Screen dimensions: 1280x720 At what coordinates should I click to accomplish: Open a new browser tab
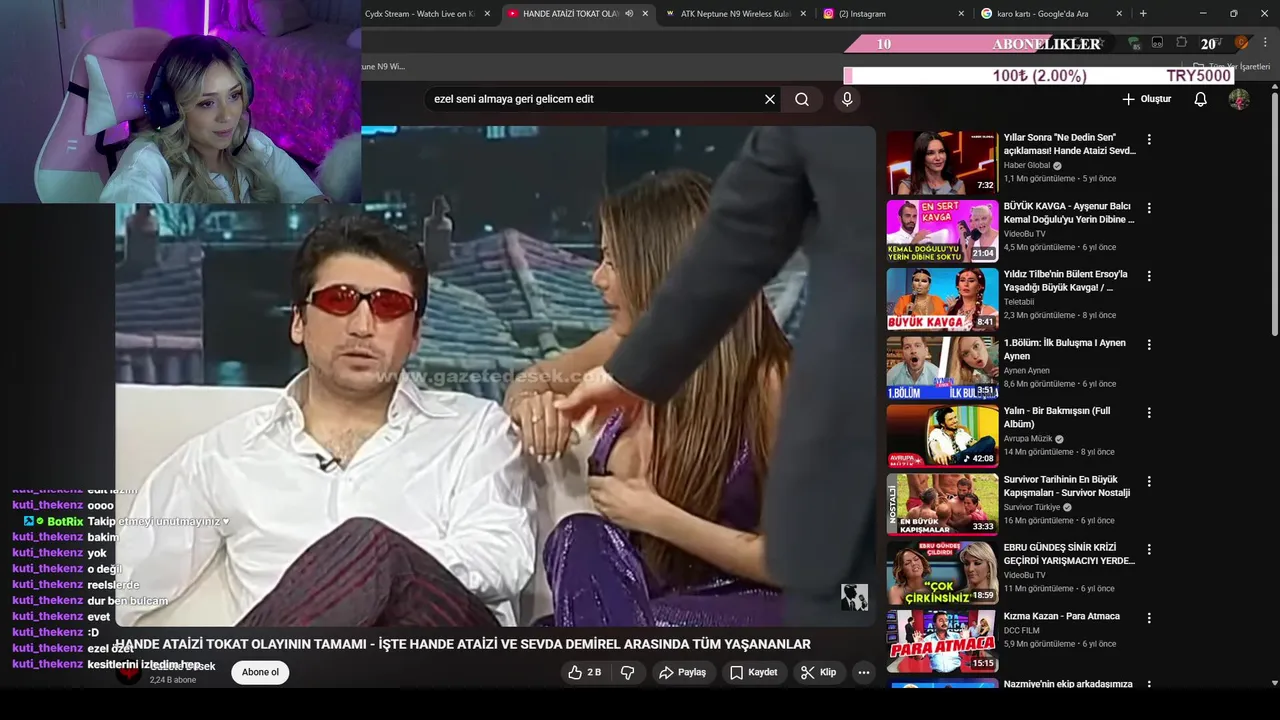click(x=1143, y=14)
